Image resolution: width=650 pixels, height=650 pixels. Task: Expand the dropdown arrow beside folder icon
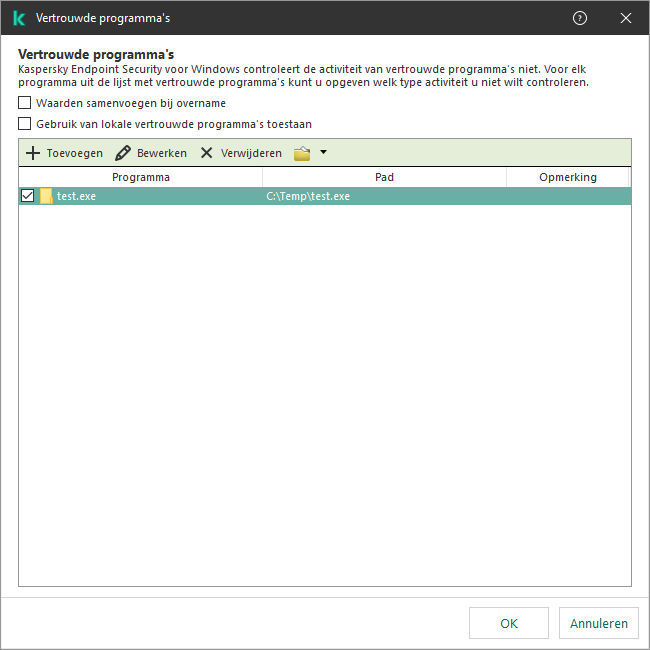point(323,152)
